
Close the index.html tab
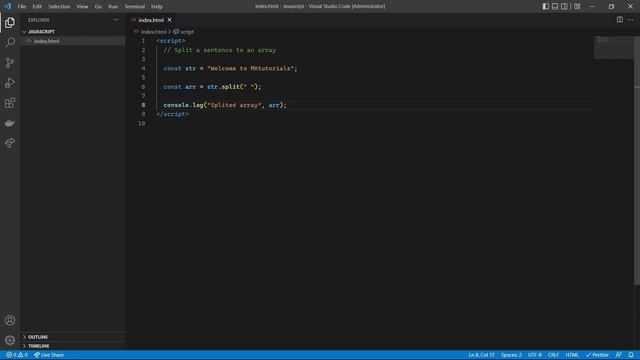coord(169,20)
